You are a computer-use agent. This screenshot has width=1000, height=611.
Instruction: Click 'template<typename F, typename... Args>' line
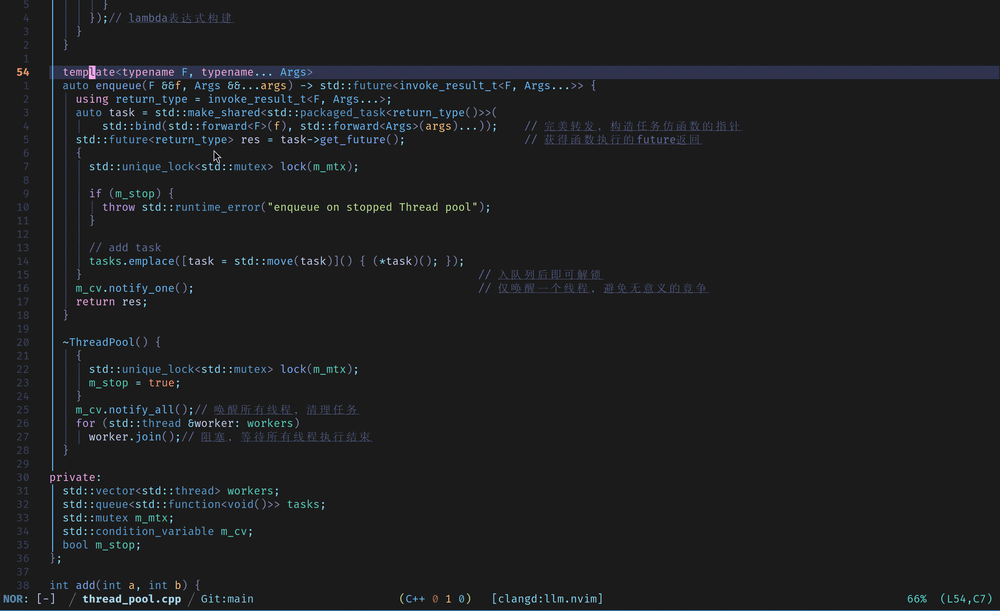[188, 72]
